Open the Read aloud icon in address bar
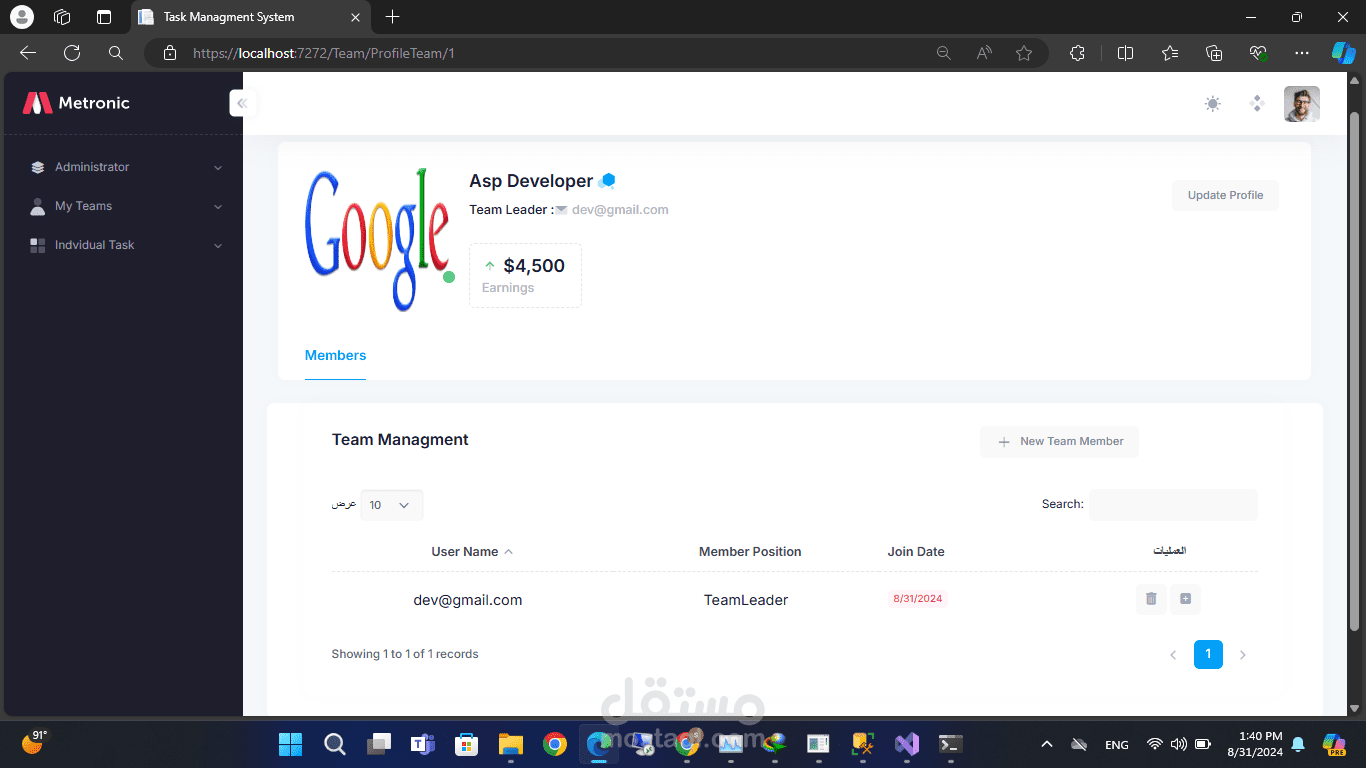Image resolution: width=1366 pixels, height=768 pixels. [x=984, y=53]
